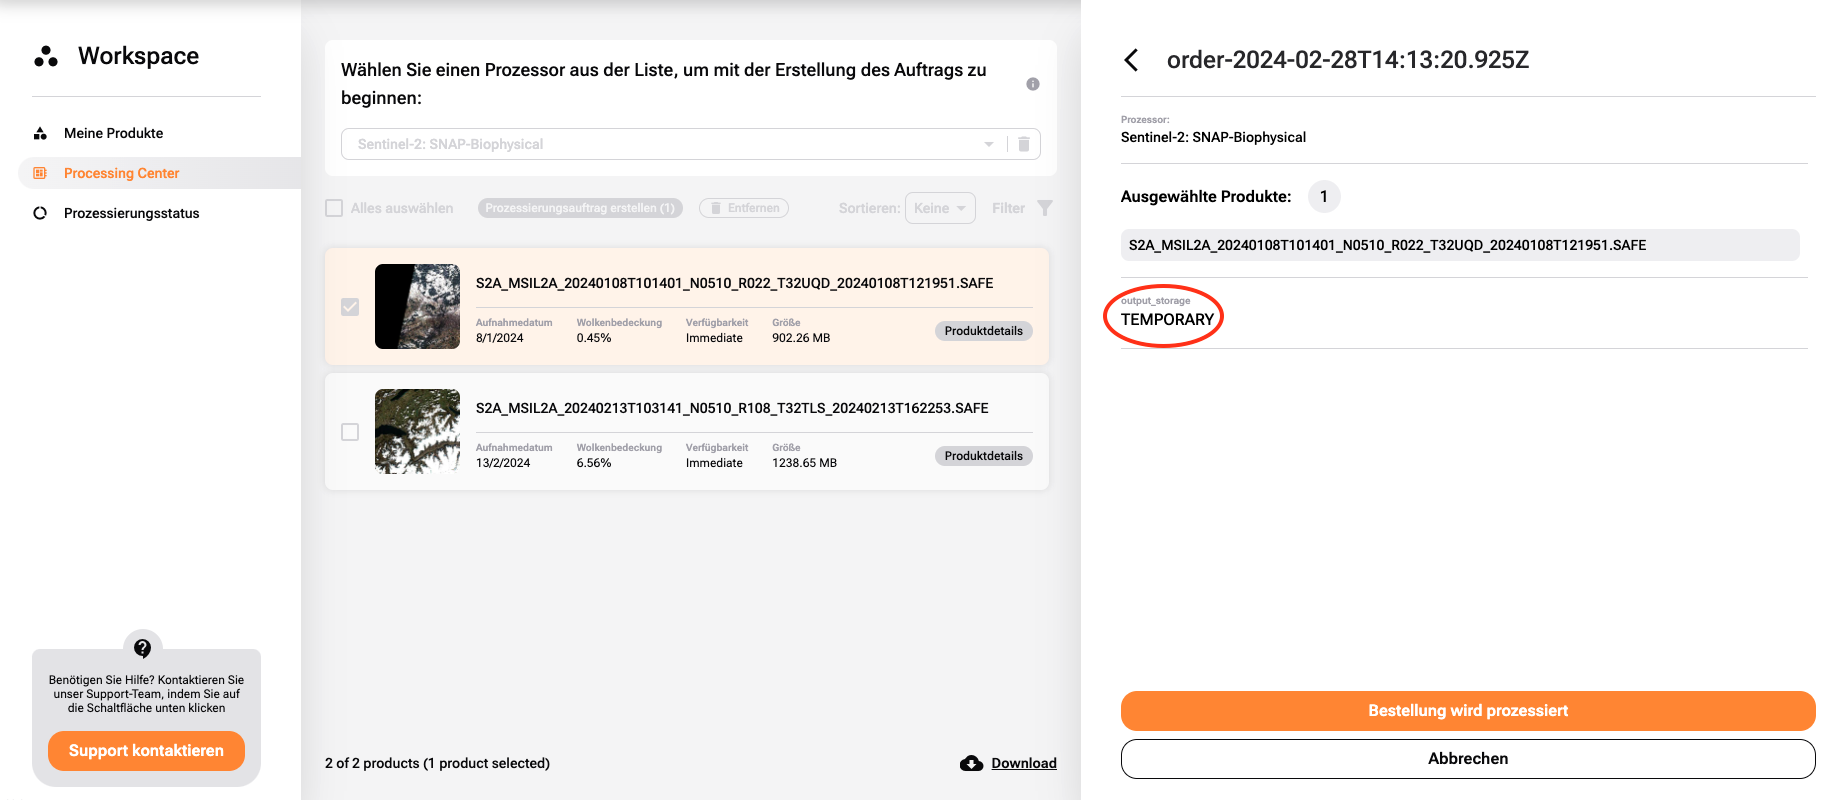Click Bestellung wird prozessiert button

pyautogui.click(x=1468, y=711)
